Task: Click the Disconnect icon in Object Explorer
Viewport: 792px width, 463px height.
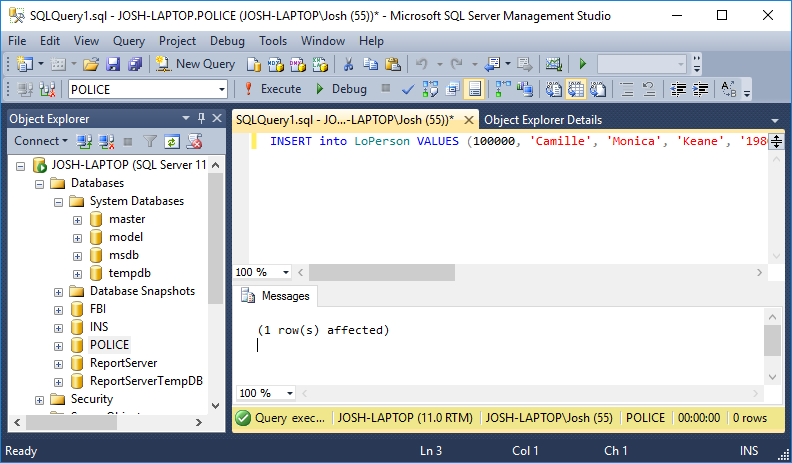Action: coord(106,141)
